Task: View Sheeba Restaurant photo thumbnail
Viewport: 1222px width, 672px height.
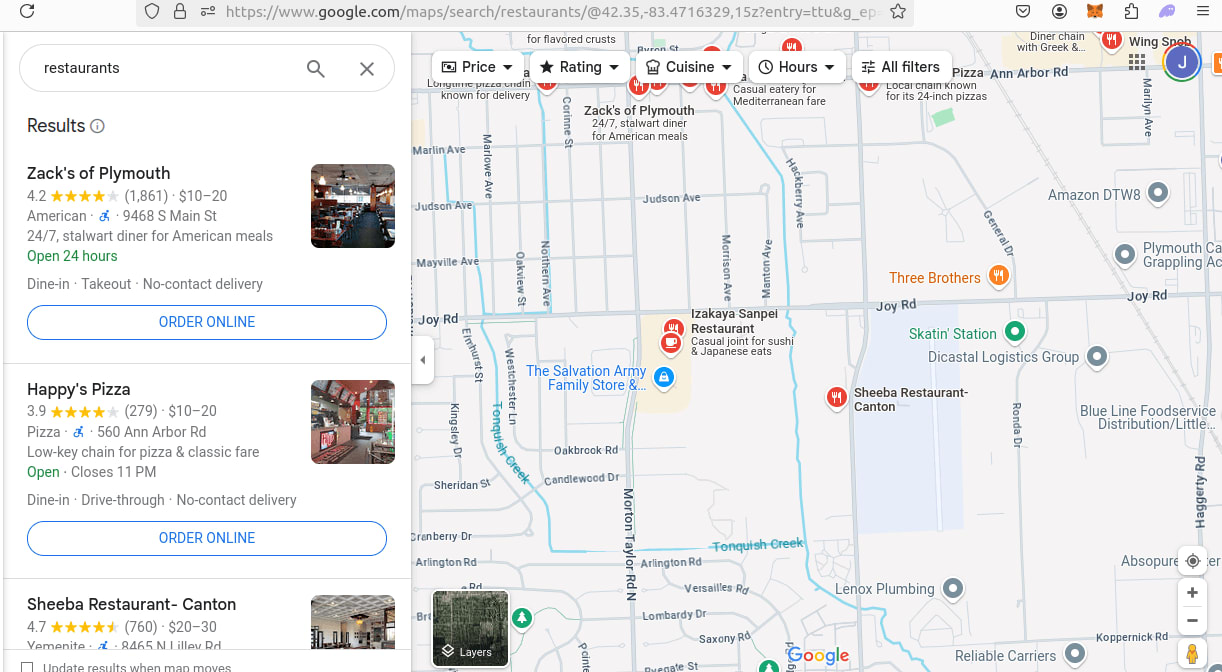Action: (x=353, y=623)
